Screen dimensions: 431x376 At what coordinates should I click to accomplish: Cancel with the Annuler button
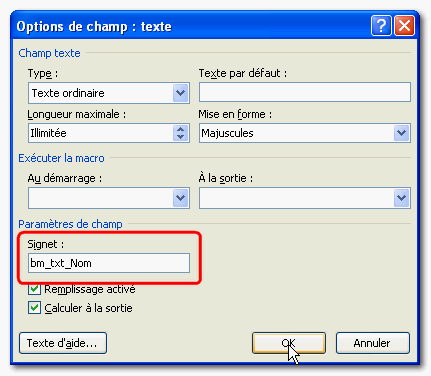pyautogui.click(x=373, y=343)
